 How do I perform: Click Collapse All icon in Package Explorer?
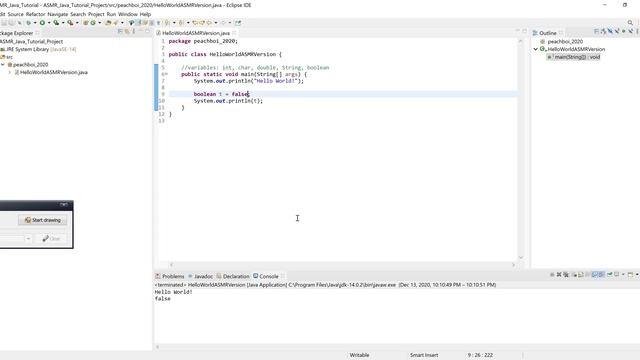[120, 31]
